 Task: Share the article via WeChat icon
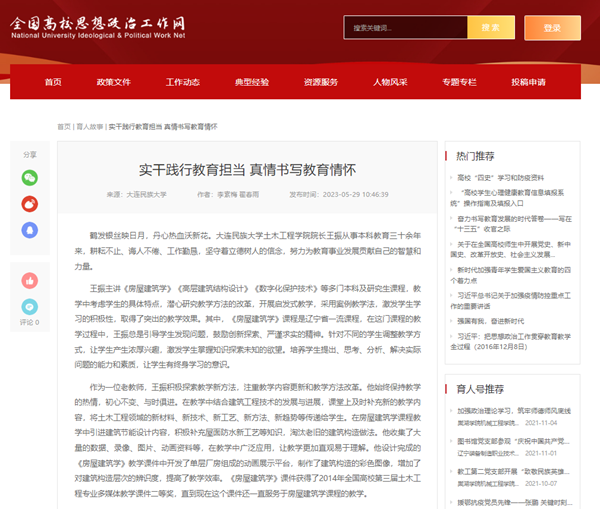coord(29,177)
